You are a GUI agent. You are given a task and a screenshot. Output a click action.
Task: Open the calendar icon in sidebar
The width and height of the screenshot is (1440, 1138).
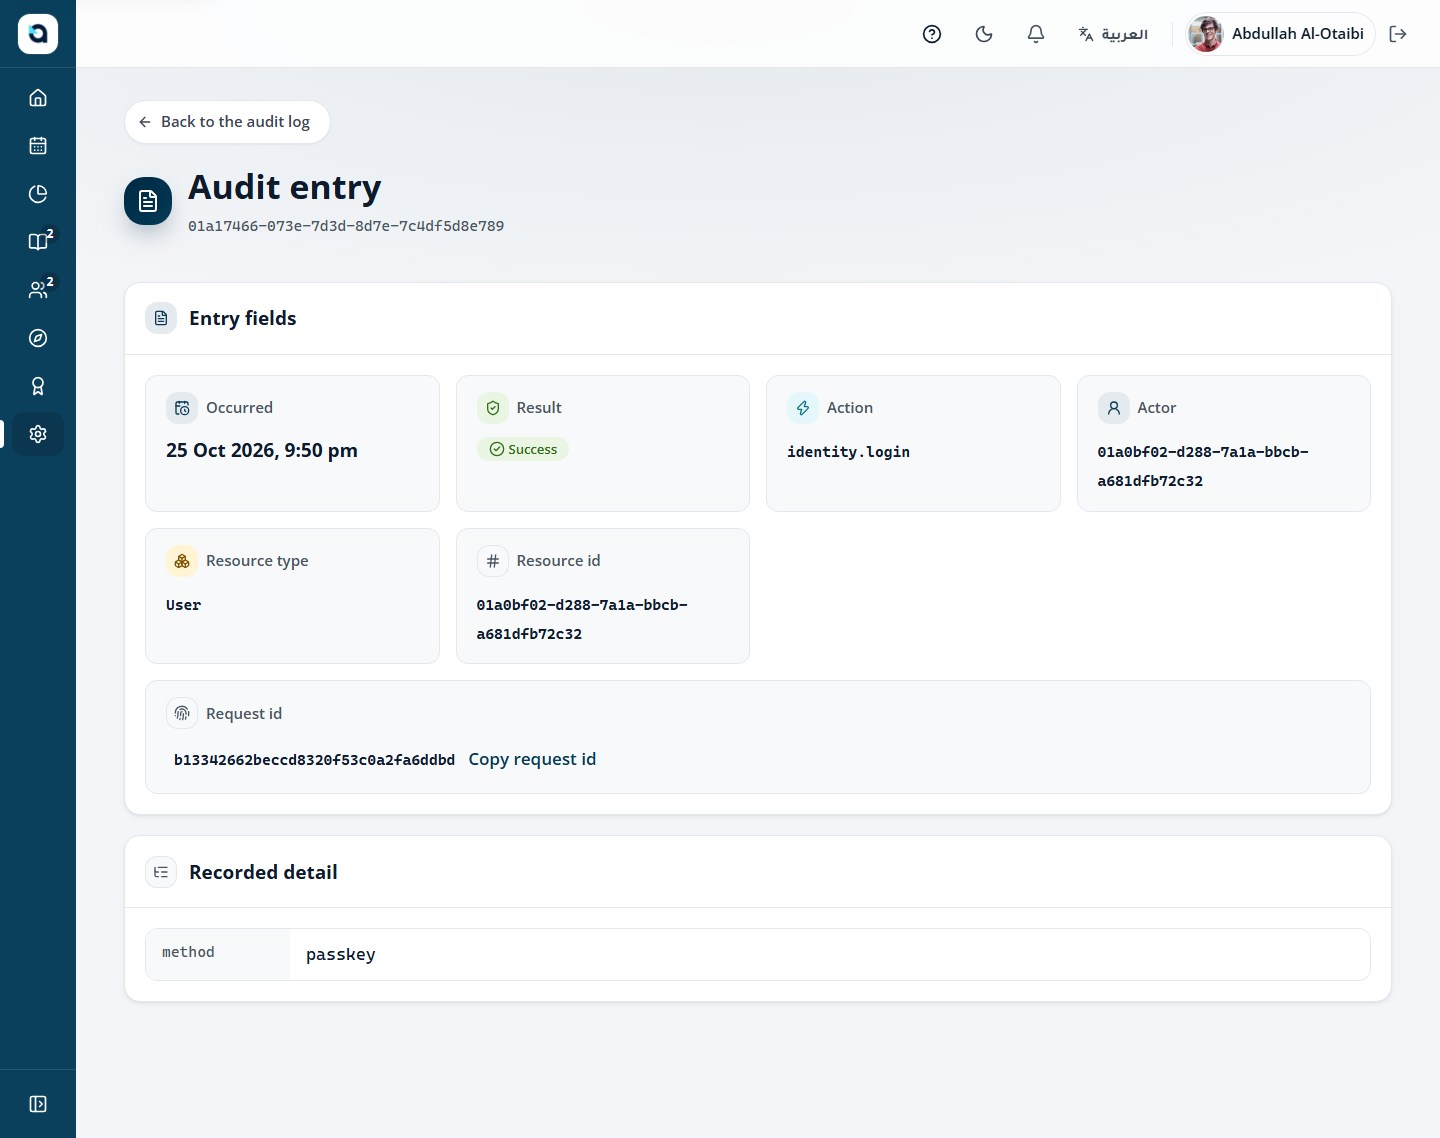tap(38, 146)
